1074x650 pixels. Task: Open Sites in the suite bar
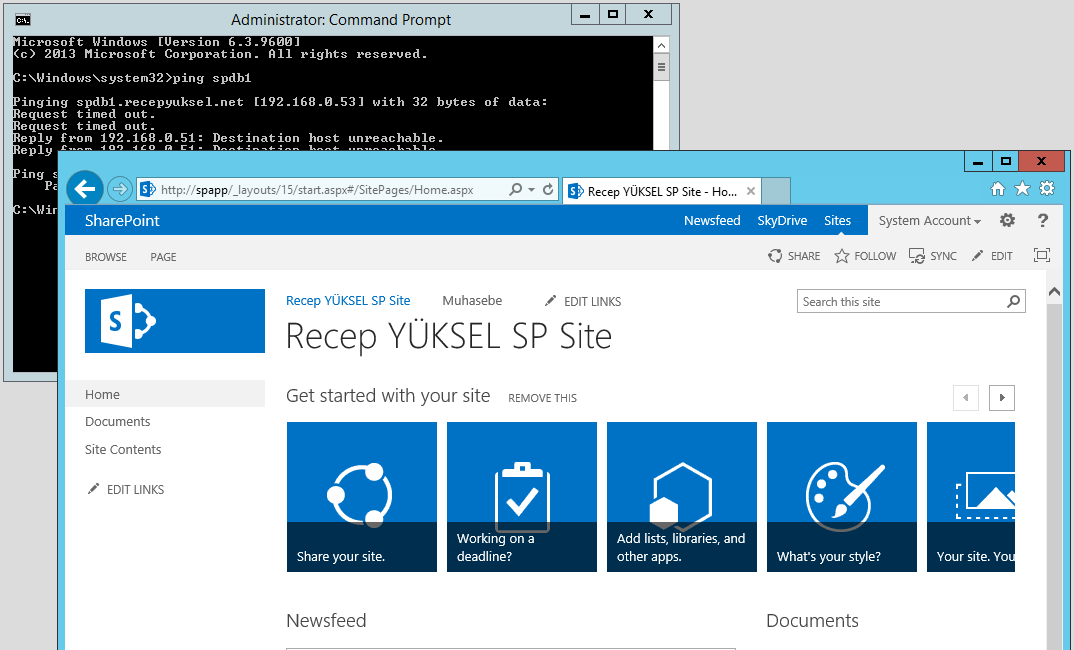(838, 221)
